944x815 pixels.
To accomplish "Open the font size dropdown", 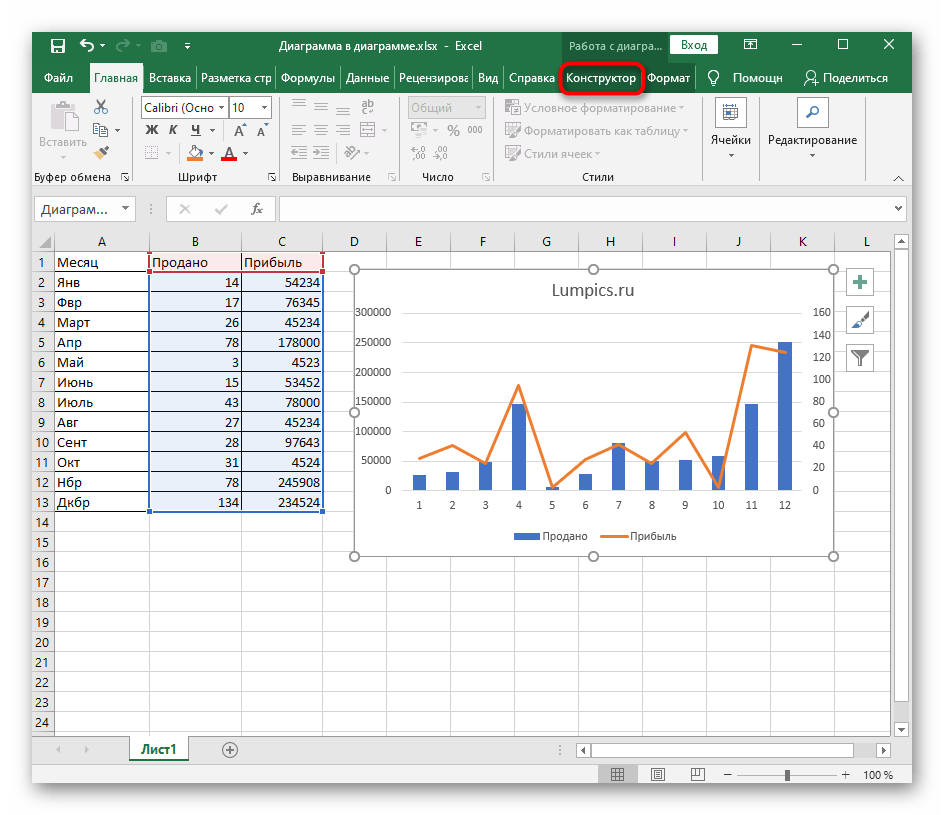I will click(x=264, y=108).
